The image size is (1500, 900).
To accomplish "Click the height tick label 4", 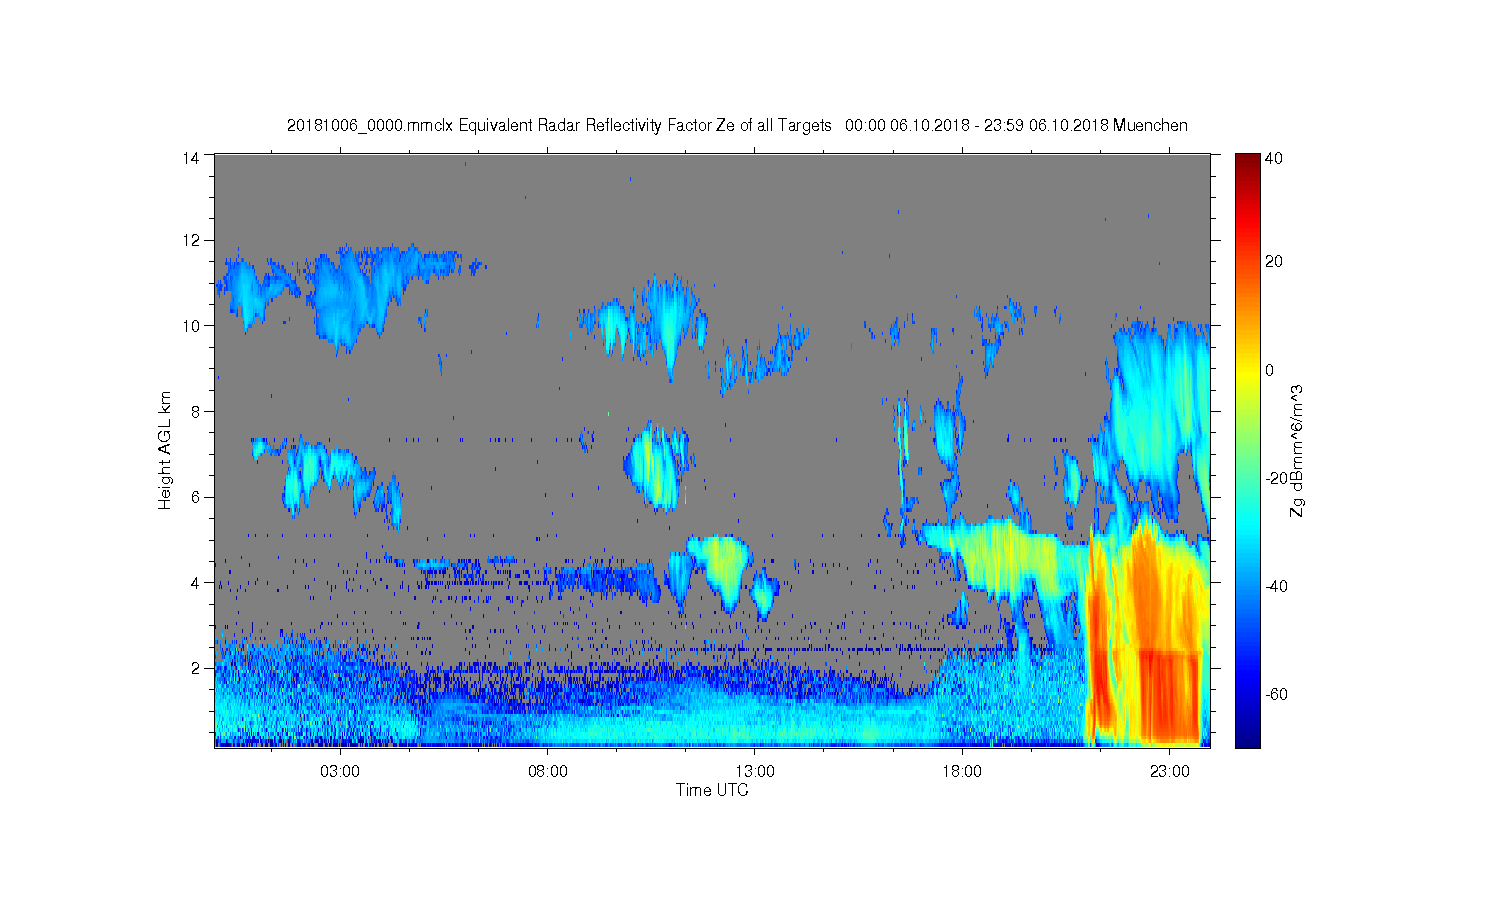I will point(196,583).
